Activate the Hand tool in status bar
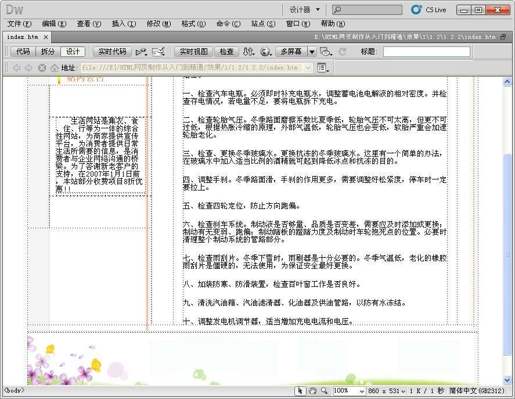 (x=312, y=391)
